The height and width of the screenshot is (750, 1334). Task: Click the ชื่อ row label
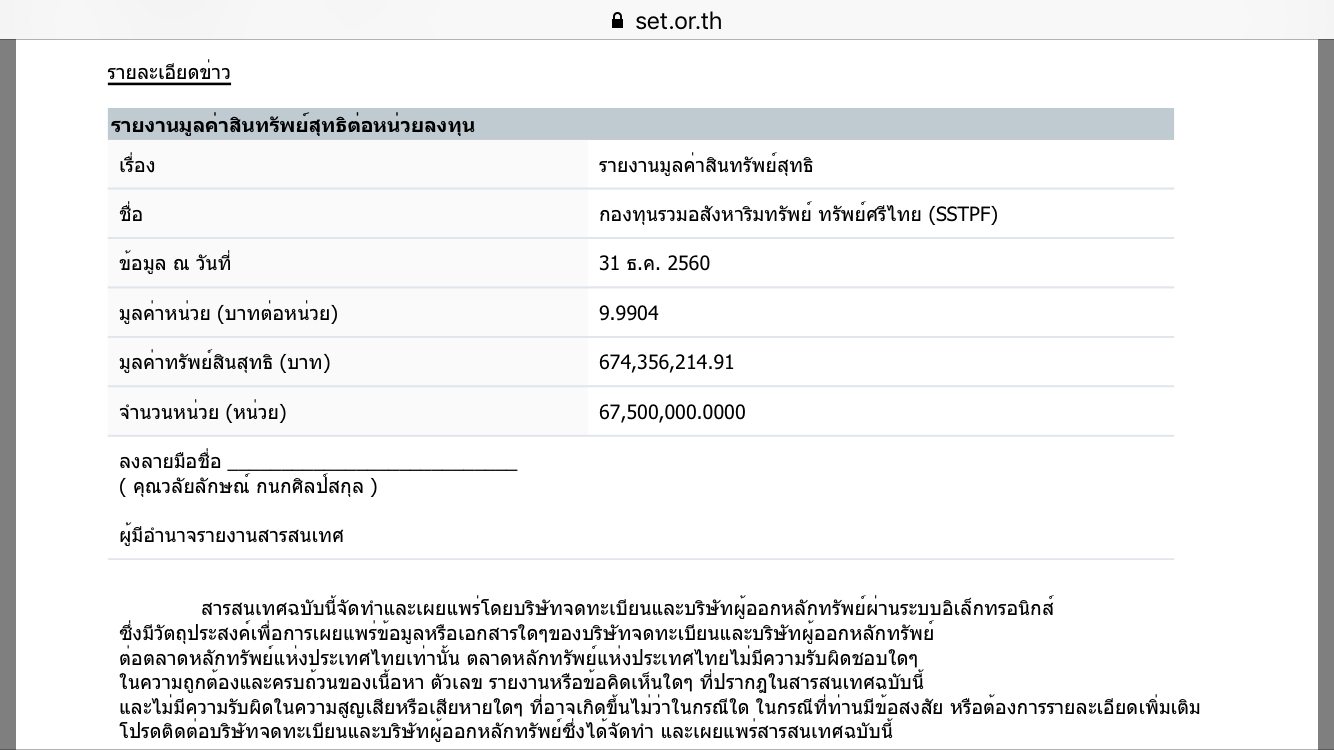click(130, 214)
